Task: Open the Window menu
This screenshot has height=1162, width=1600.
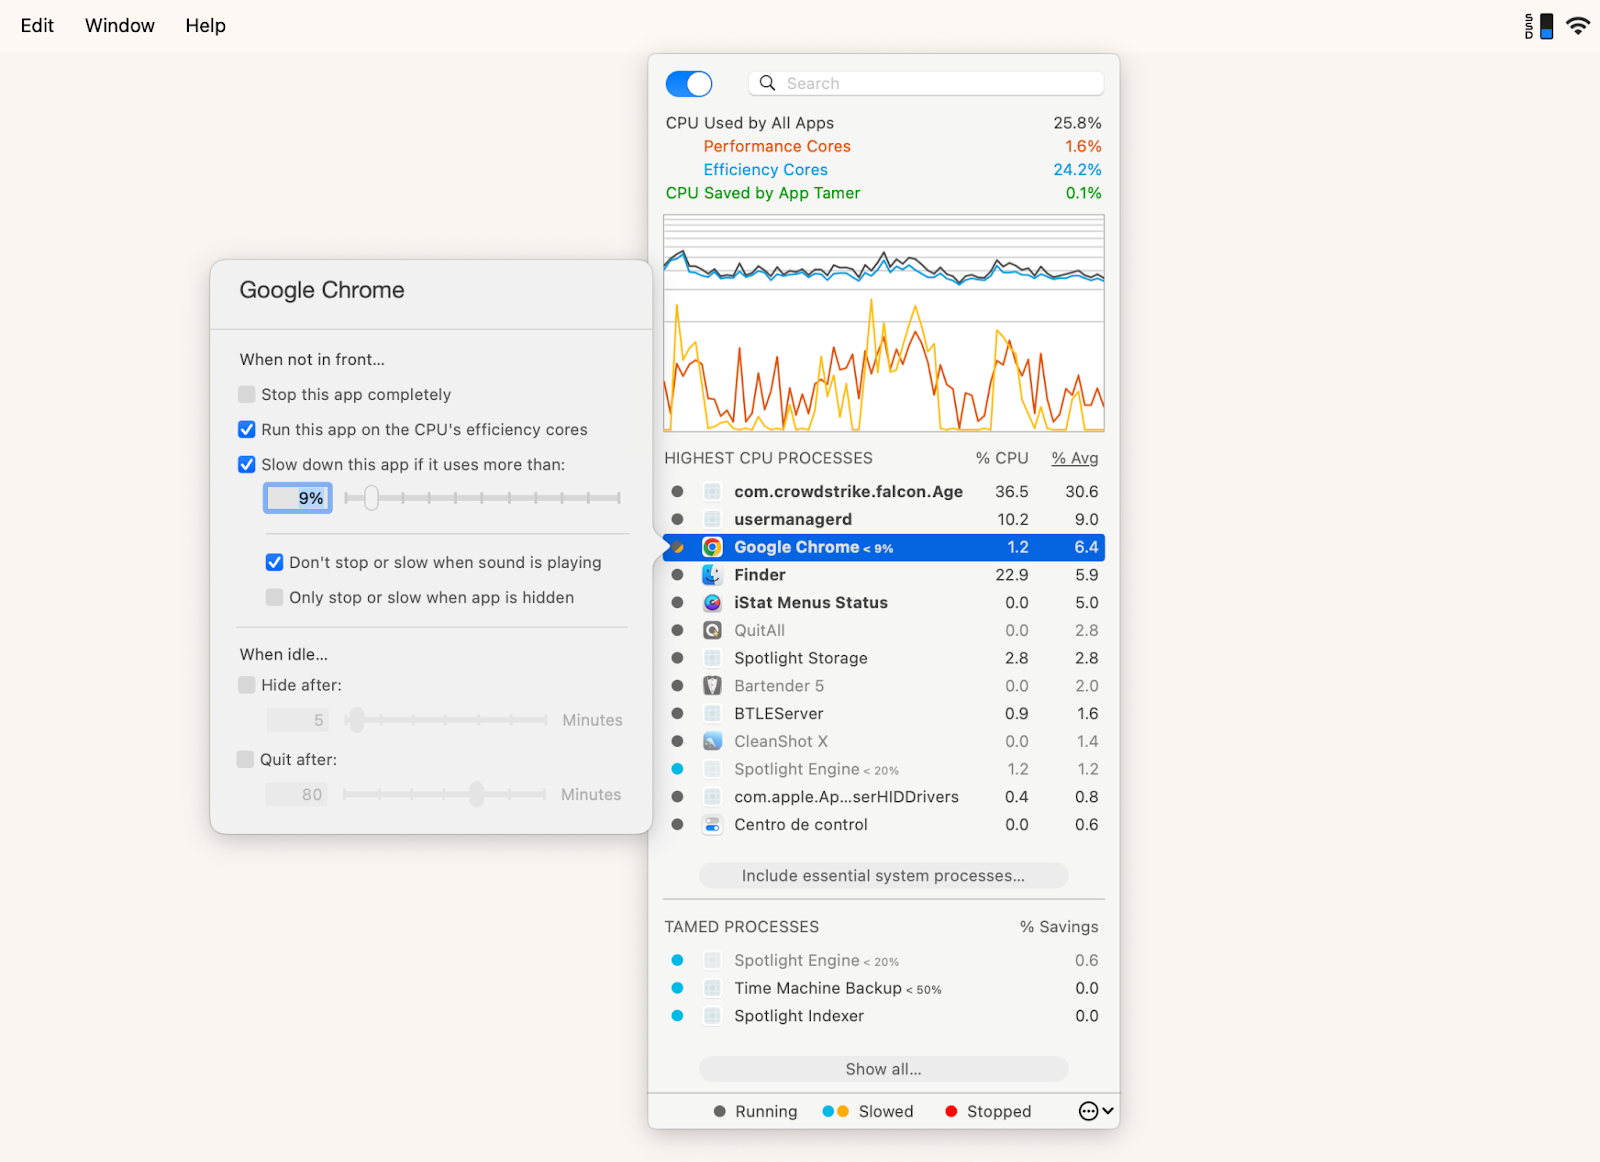Action: coord(119,25)
